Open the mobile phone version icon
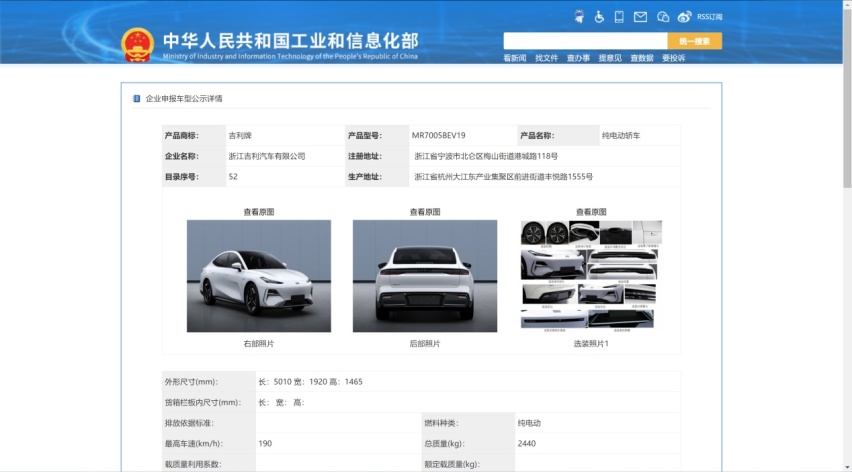Screen dimensions: 852x472 pos(619,17)
